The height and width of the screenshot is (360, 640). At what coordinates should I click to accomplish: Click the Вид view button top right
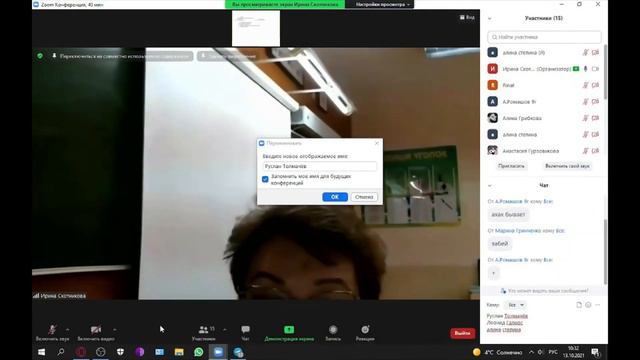click(x=467, y=18)
